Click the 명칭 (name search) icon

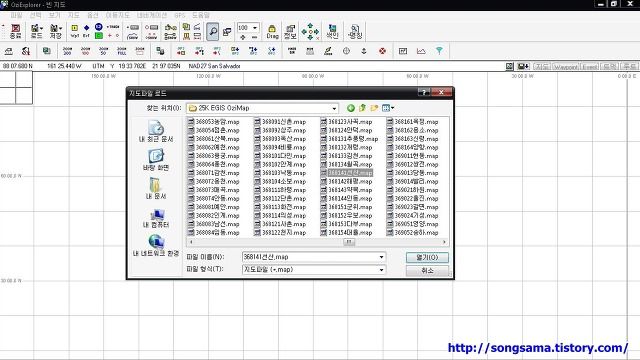point(355,31)
